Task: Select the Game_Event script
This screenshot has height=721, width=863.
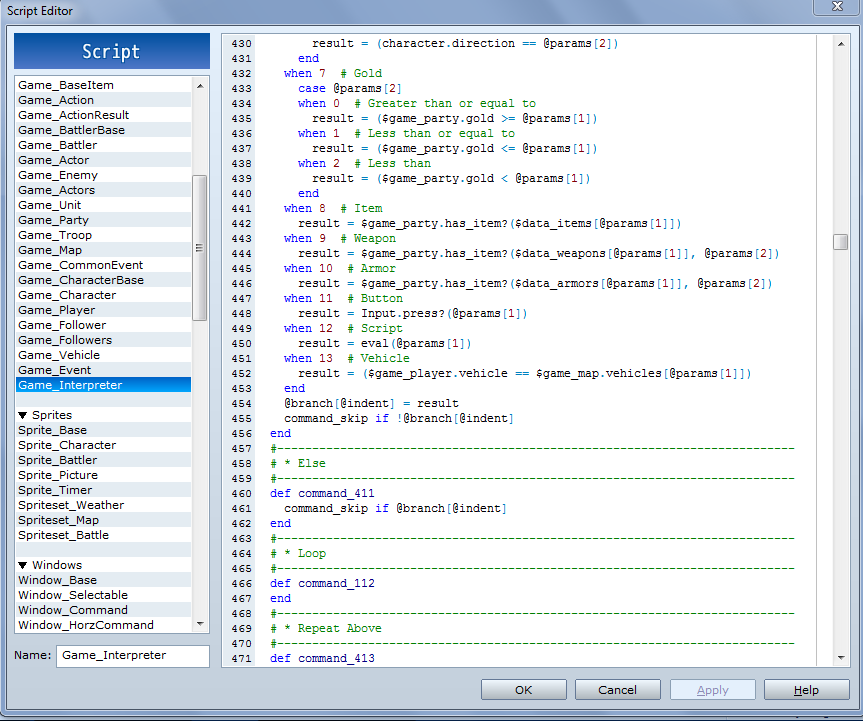Action: tap(54, 370)
